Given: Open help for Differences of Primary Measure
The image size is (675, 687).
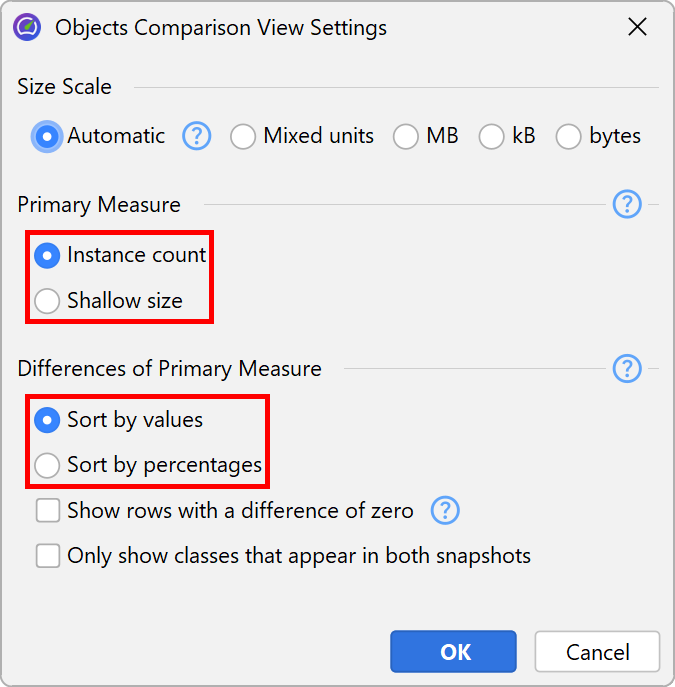Looking at the screenshot, I should [626, 368].
